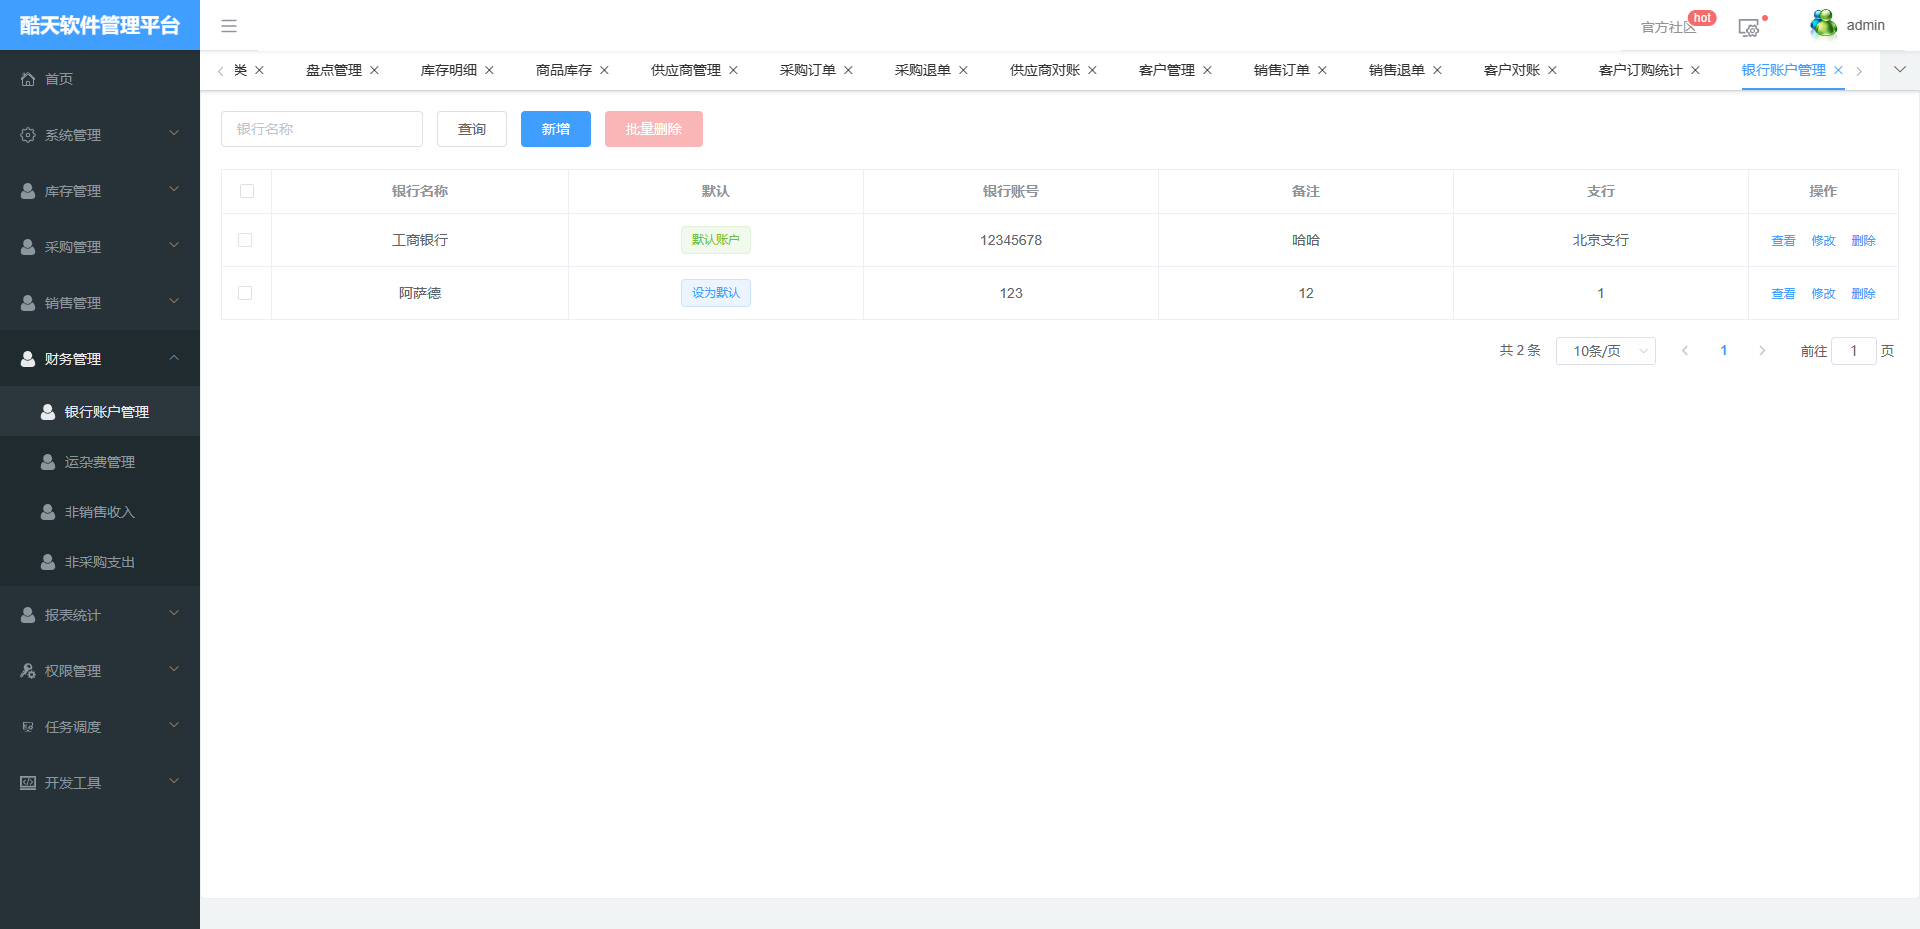Check the 工商银行 row checkbox

[x=245, y=240]
